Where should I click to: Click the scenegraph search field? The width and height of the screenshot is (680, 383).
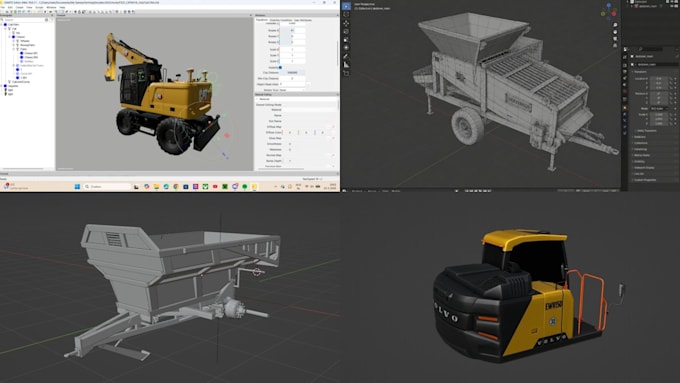click(x=23, y=20)
